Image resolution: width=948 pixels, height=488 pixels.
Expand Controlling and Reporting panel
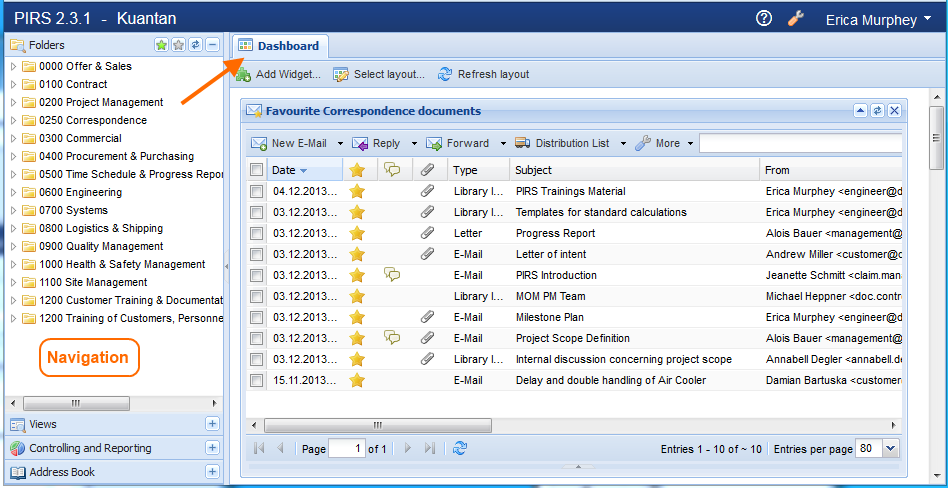click(212, 448)
